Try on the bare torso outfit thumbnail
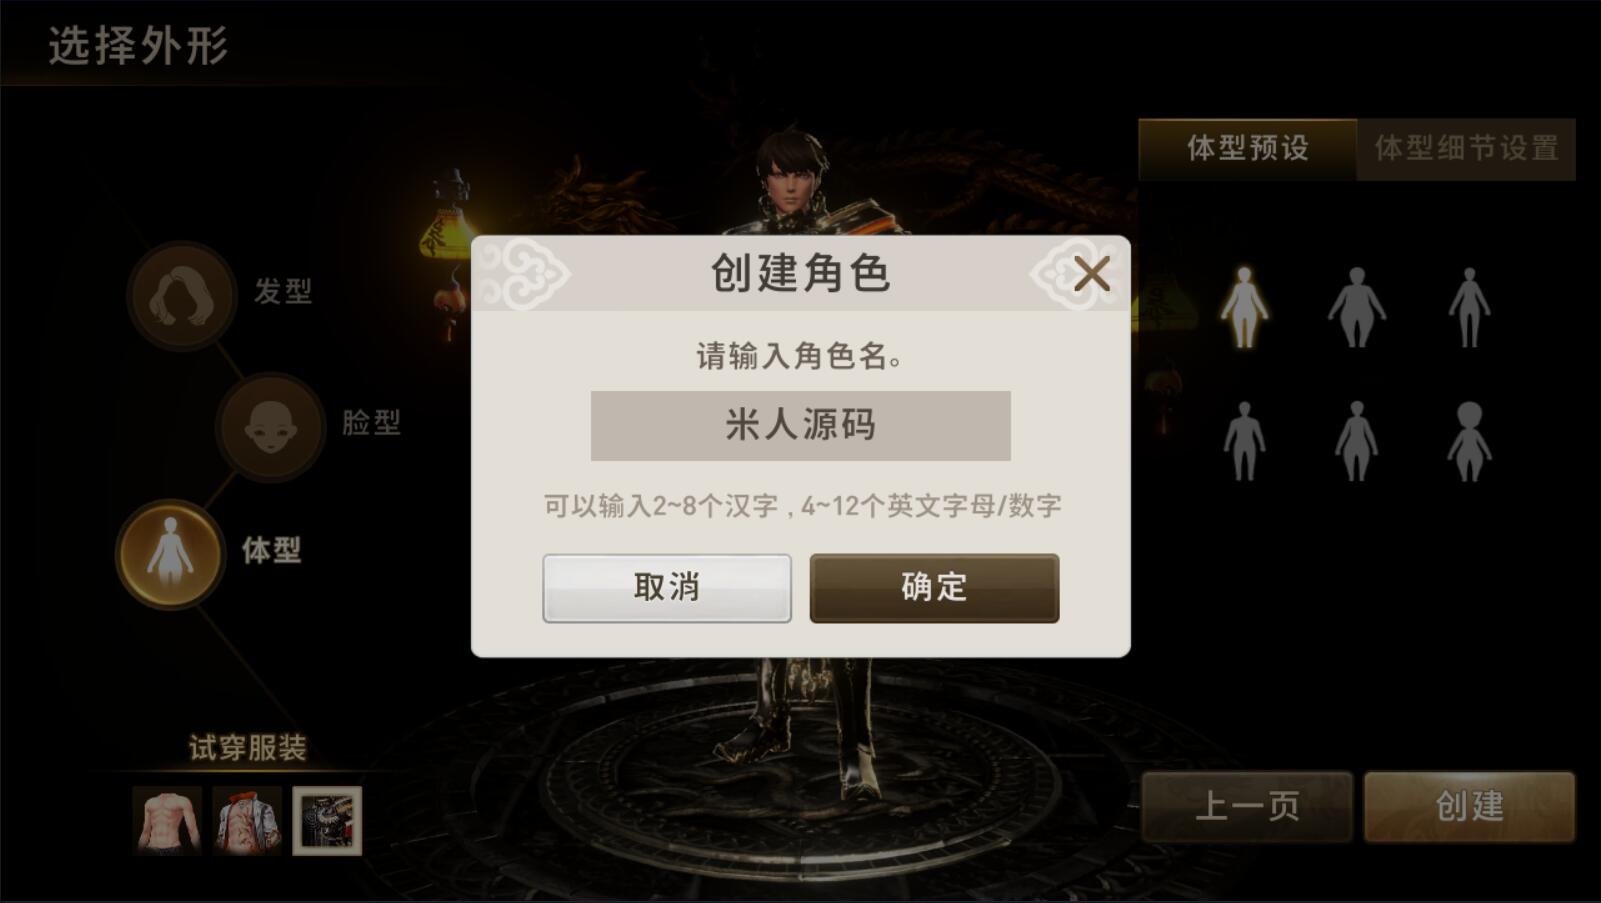 pos(167,820)
